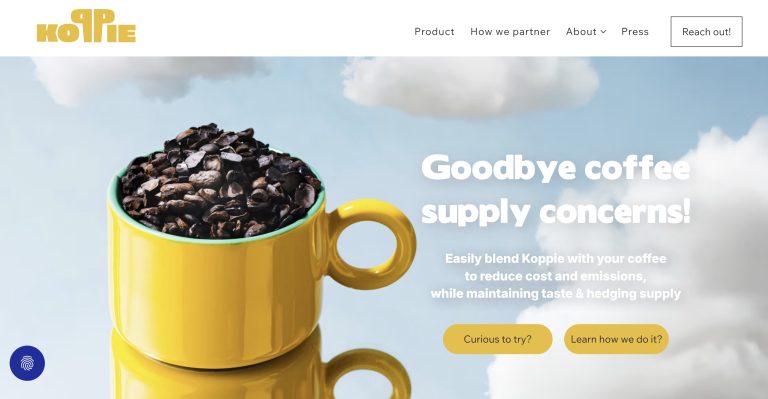768x399 pixels.
Task: Click the word 'concerns!' in headline
Action: point(615,212)
